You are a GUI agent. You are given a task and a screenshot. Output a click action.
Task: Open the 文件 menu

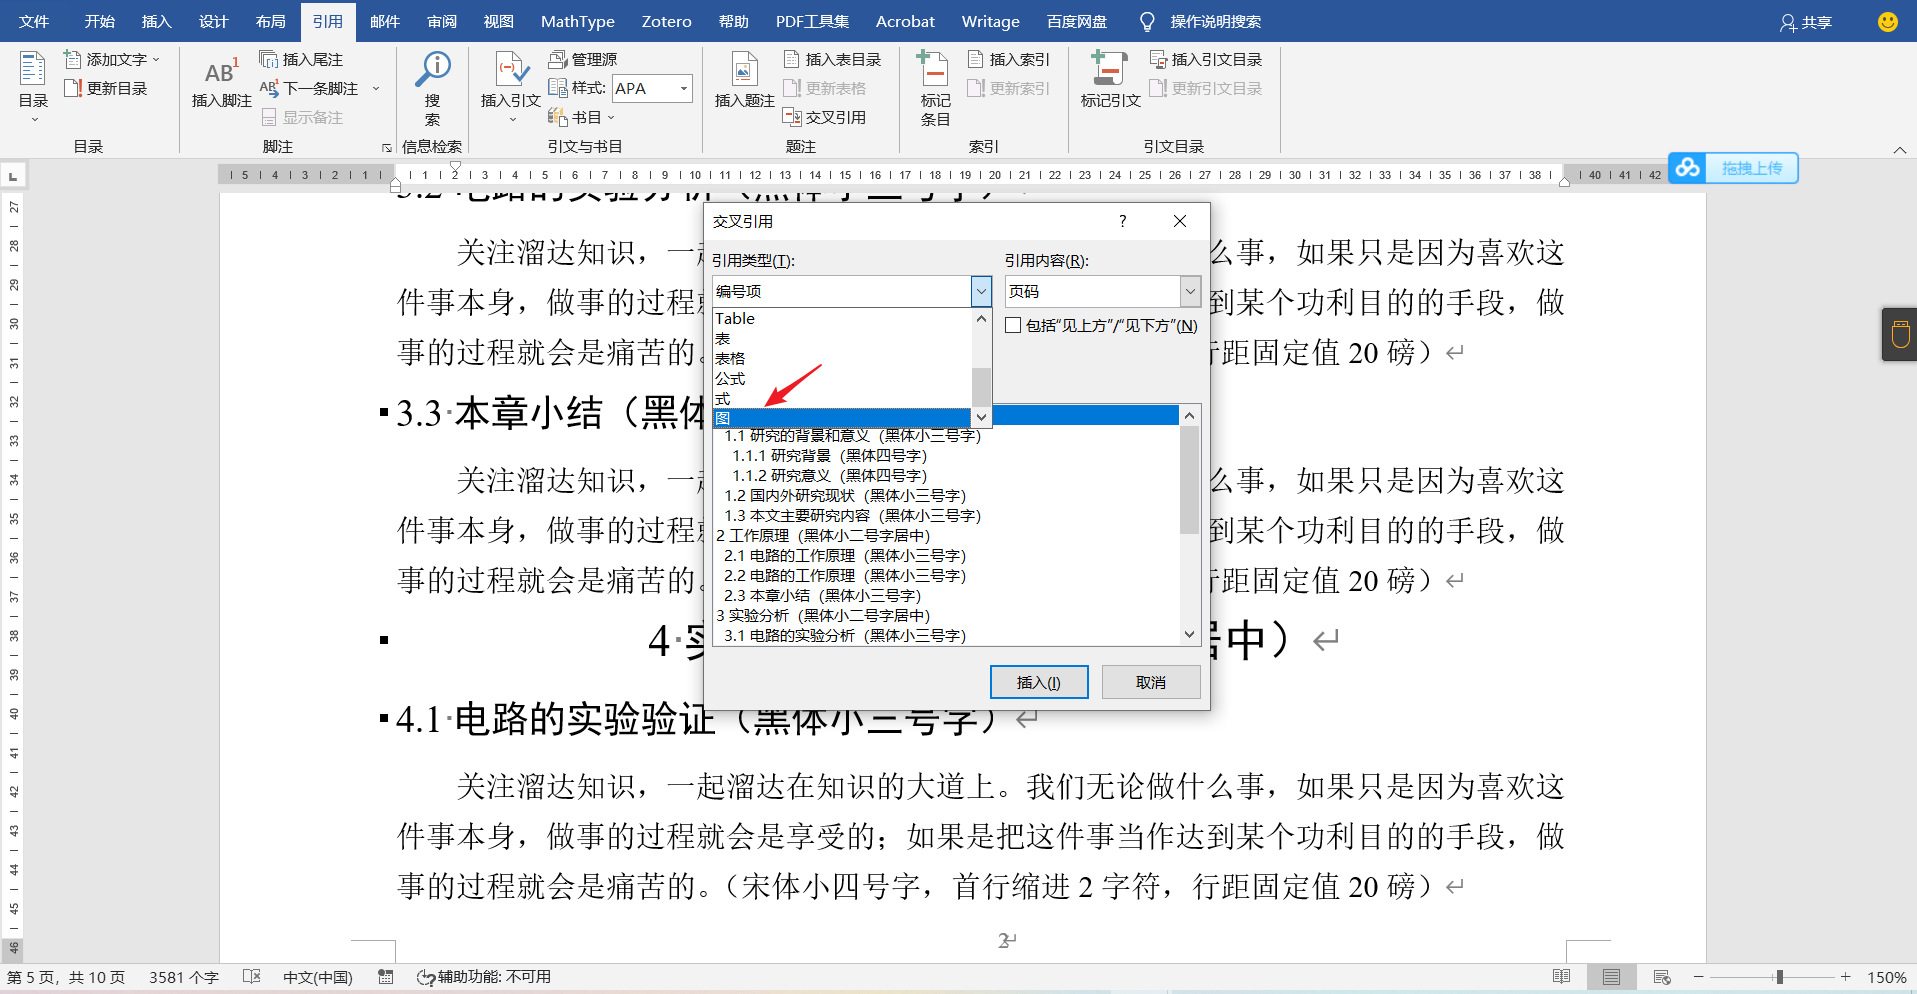pos(34,21)
